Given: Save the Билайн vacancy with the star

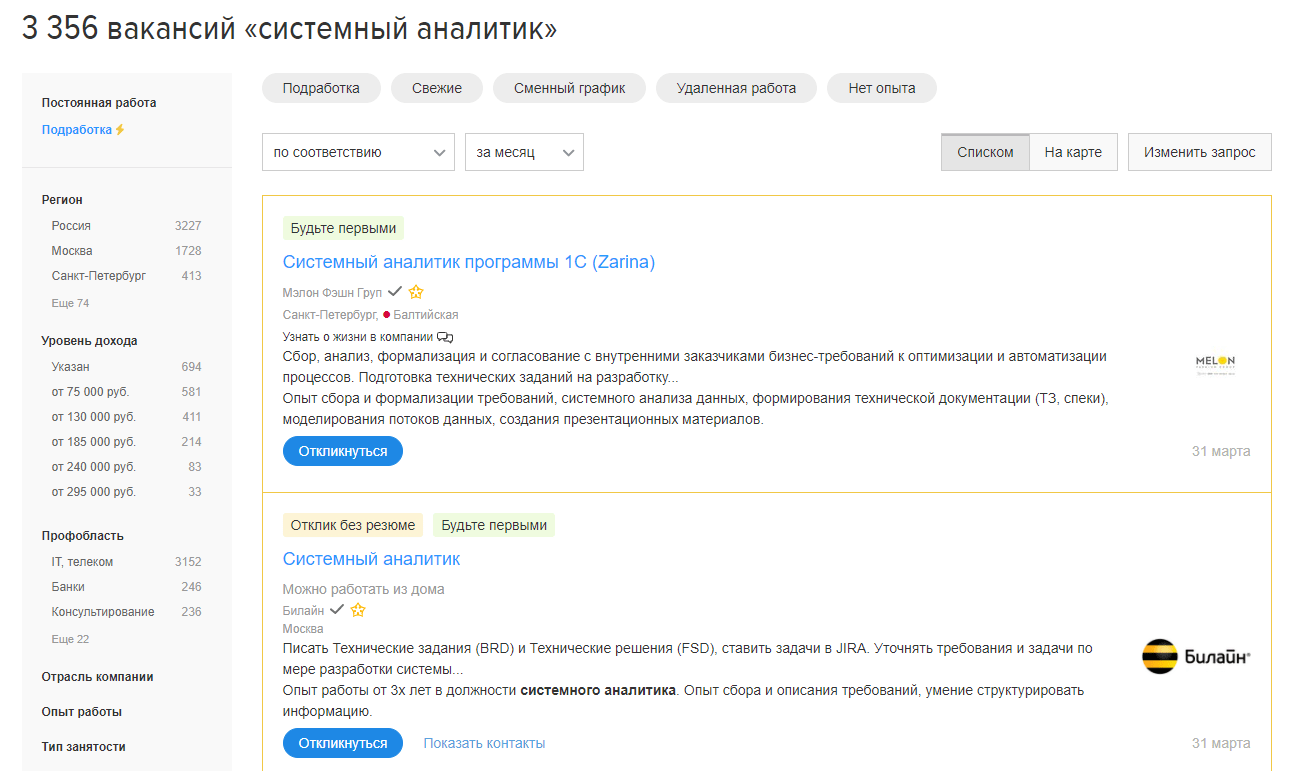Looking at the screenshot, I should (358, 609).
